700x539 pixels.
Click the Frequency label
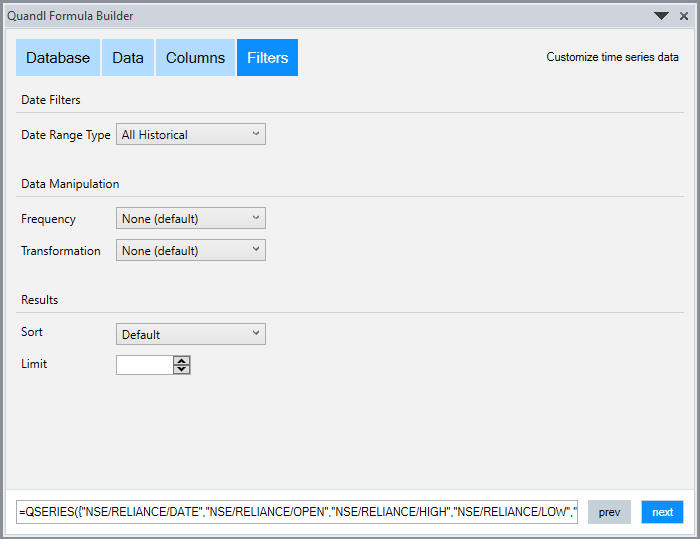click(48, 219)
